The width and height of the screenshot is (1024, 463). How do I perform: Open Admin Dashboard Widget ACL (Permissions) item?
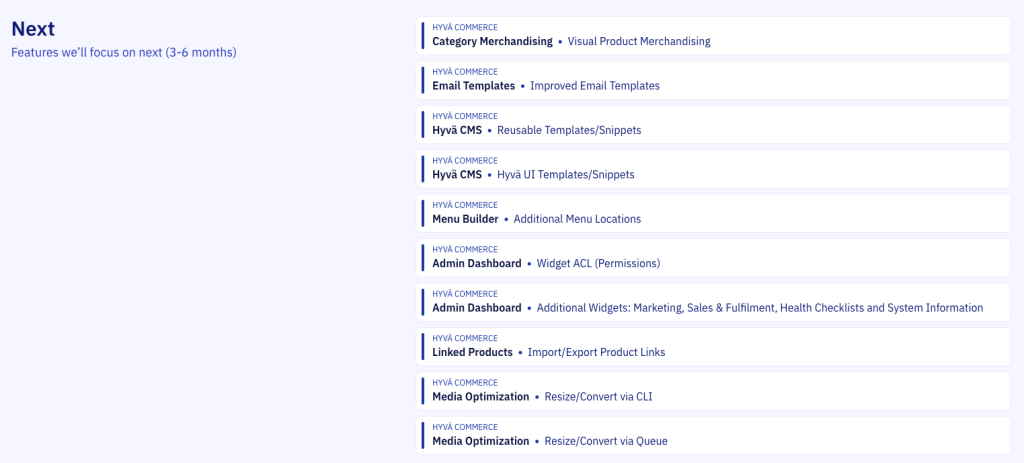tap(712, 257)
